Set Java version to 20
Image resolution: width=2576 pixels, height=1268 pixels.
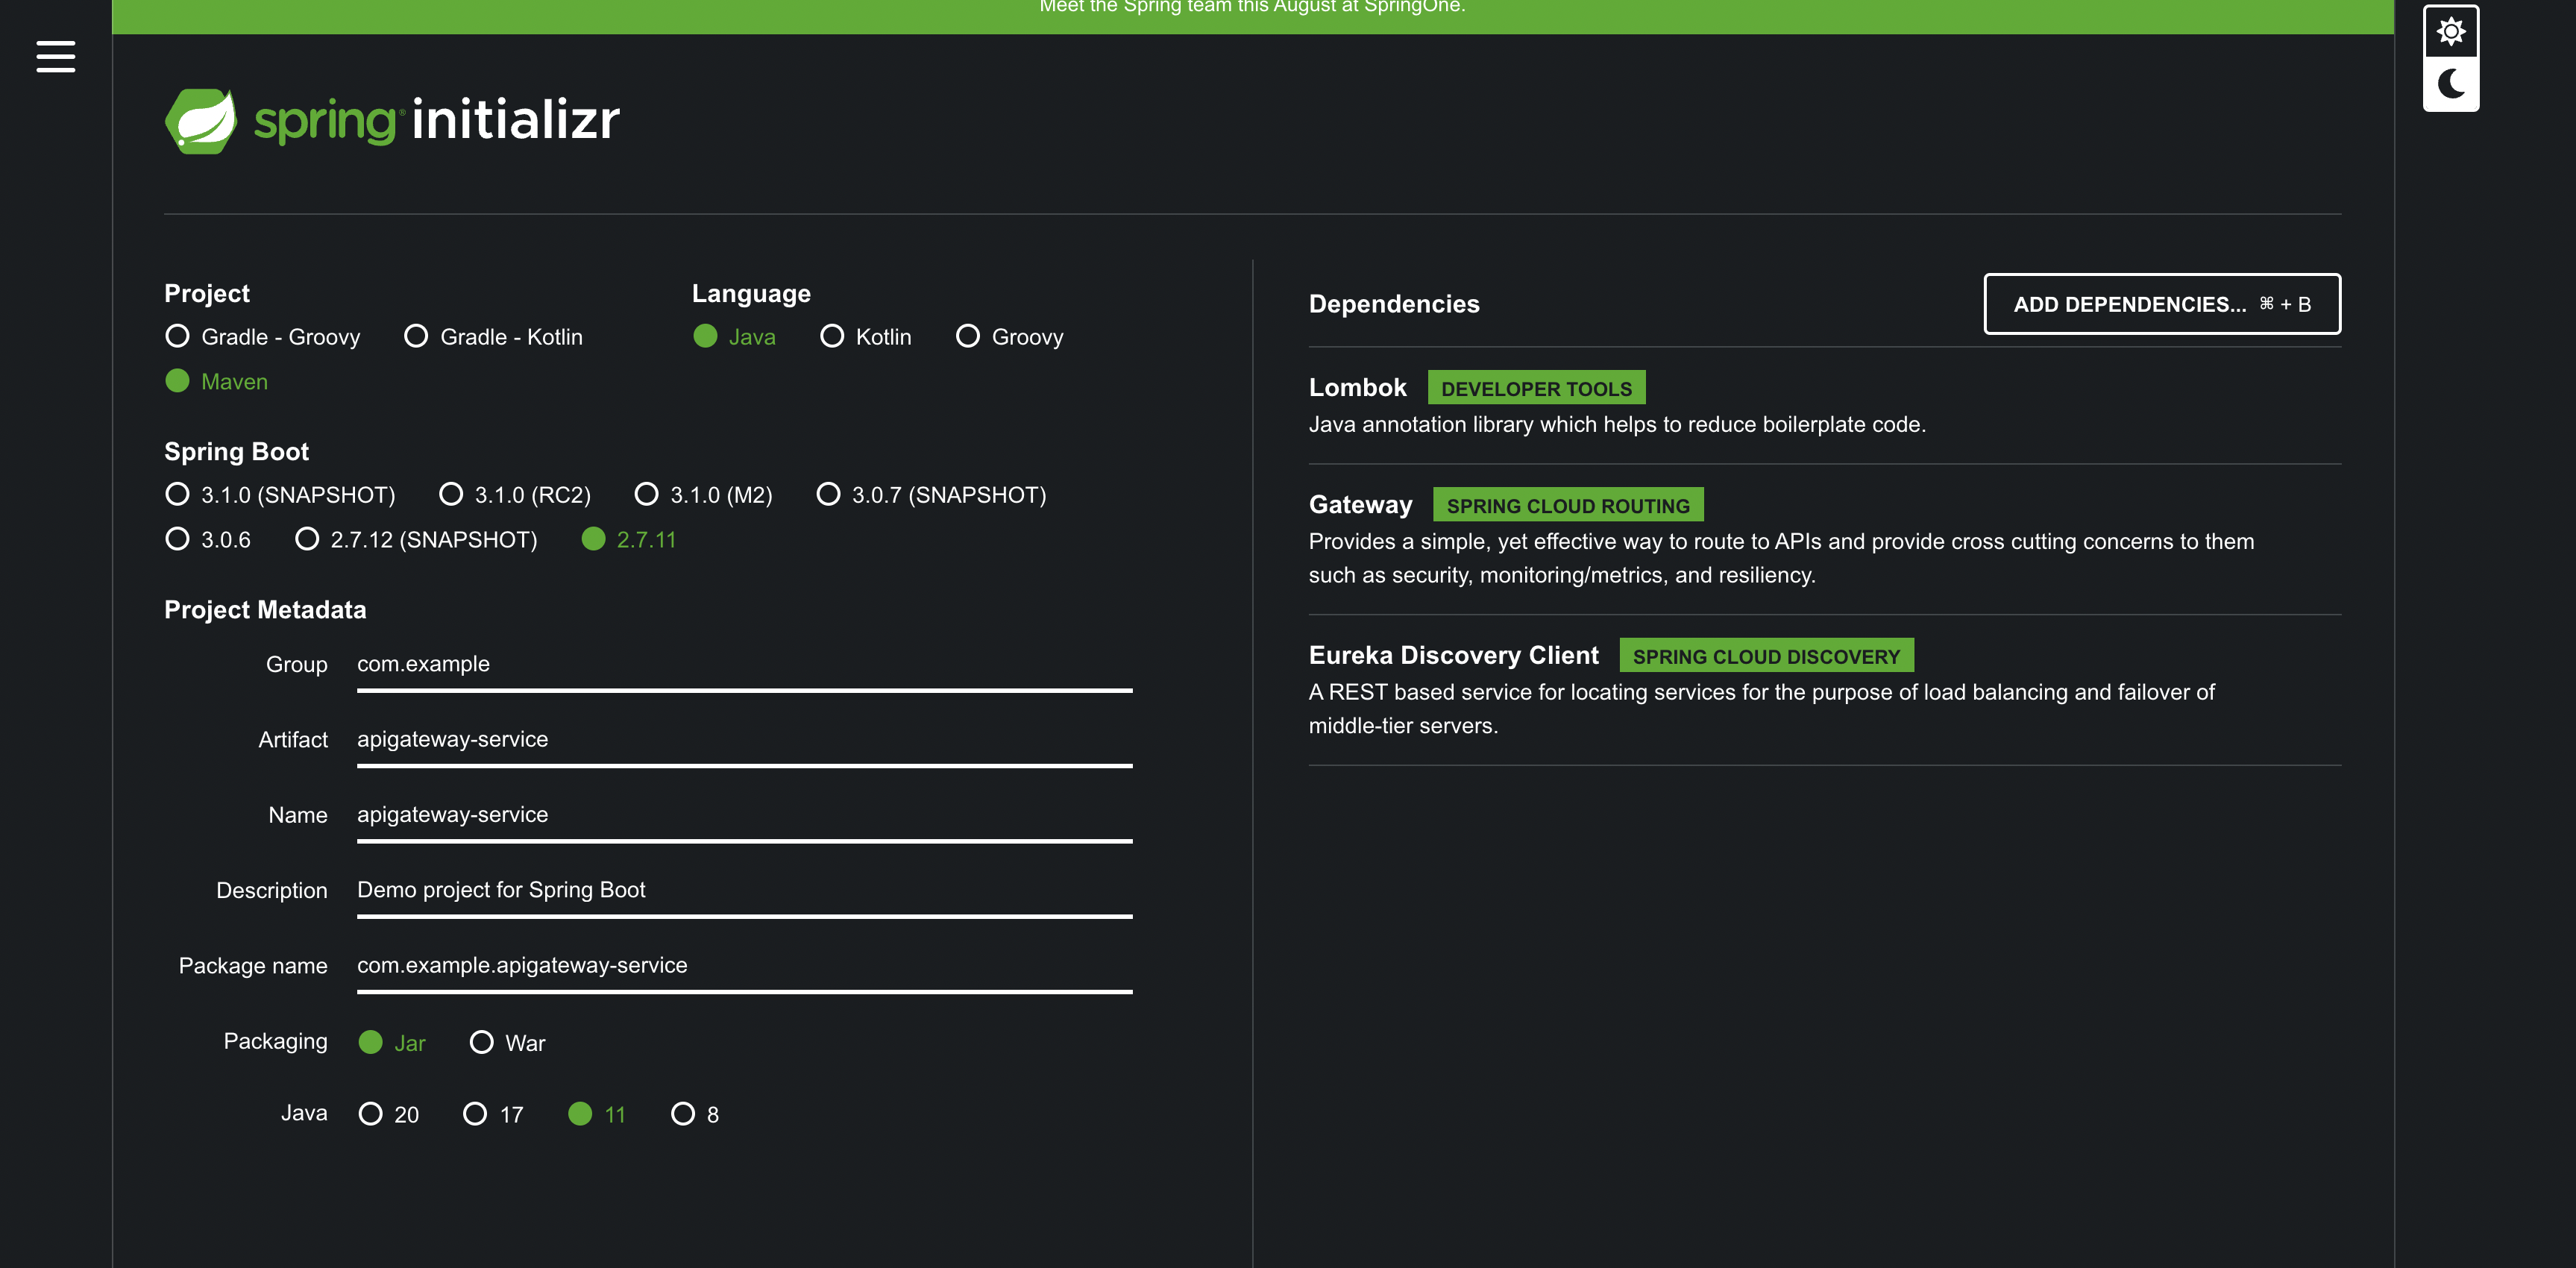388,1114
